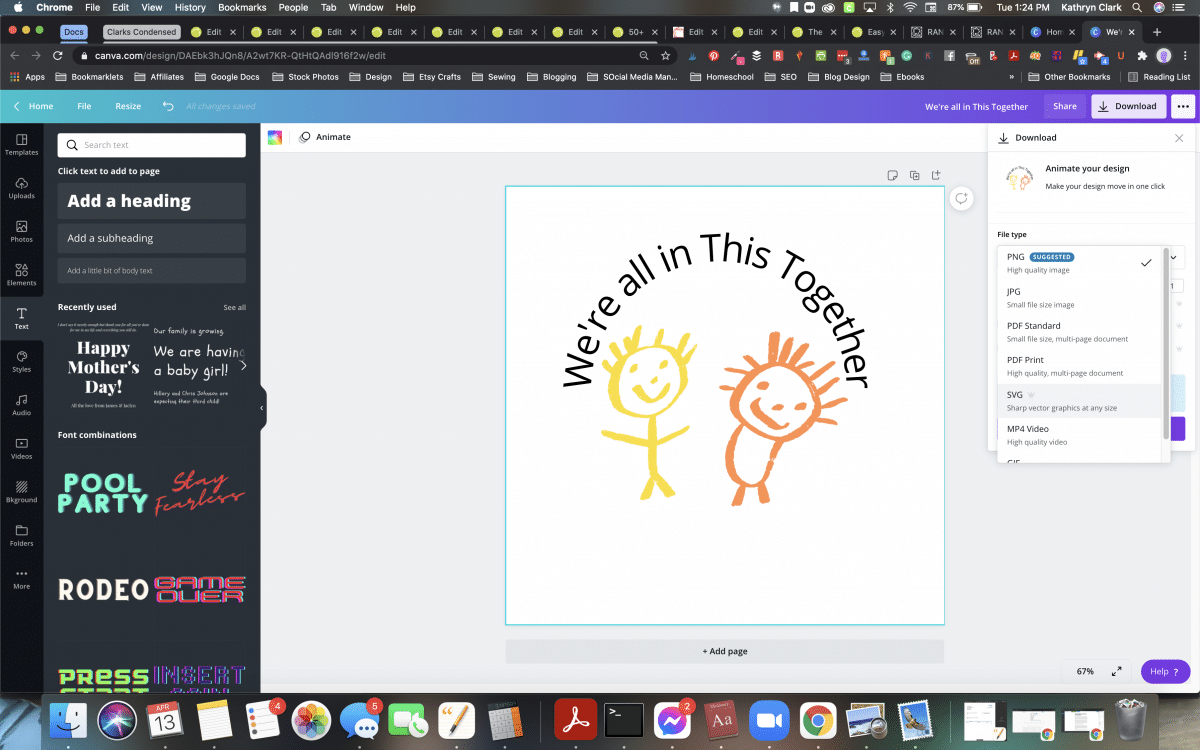
Task: Click the file type list scrollbar
Action: click(x=1165, y=343)
